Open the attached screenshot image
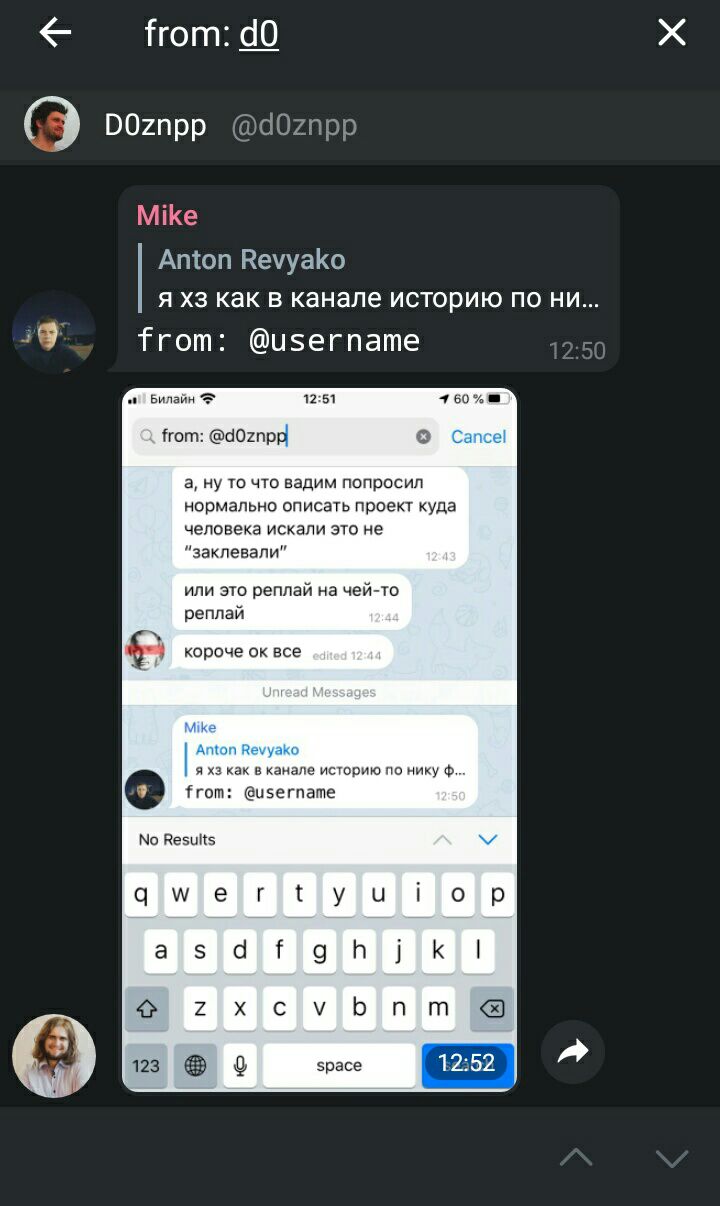 click(319, 741)
